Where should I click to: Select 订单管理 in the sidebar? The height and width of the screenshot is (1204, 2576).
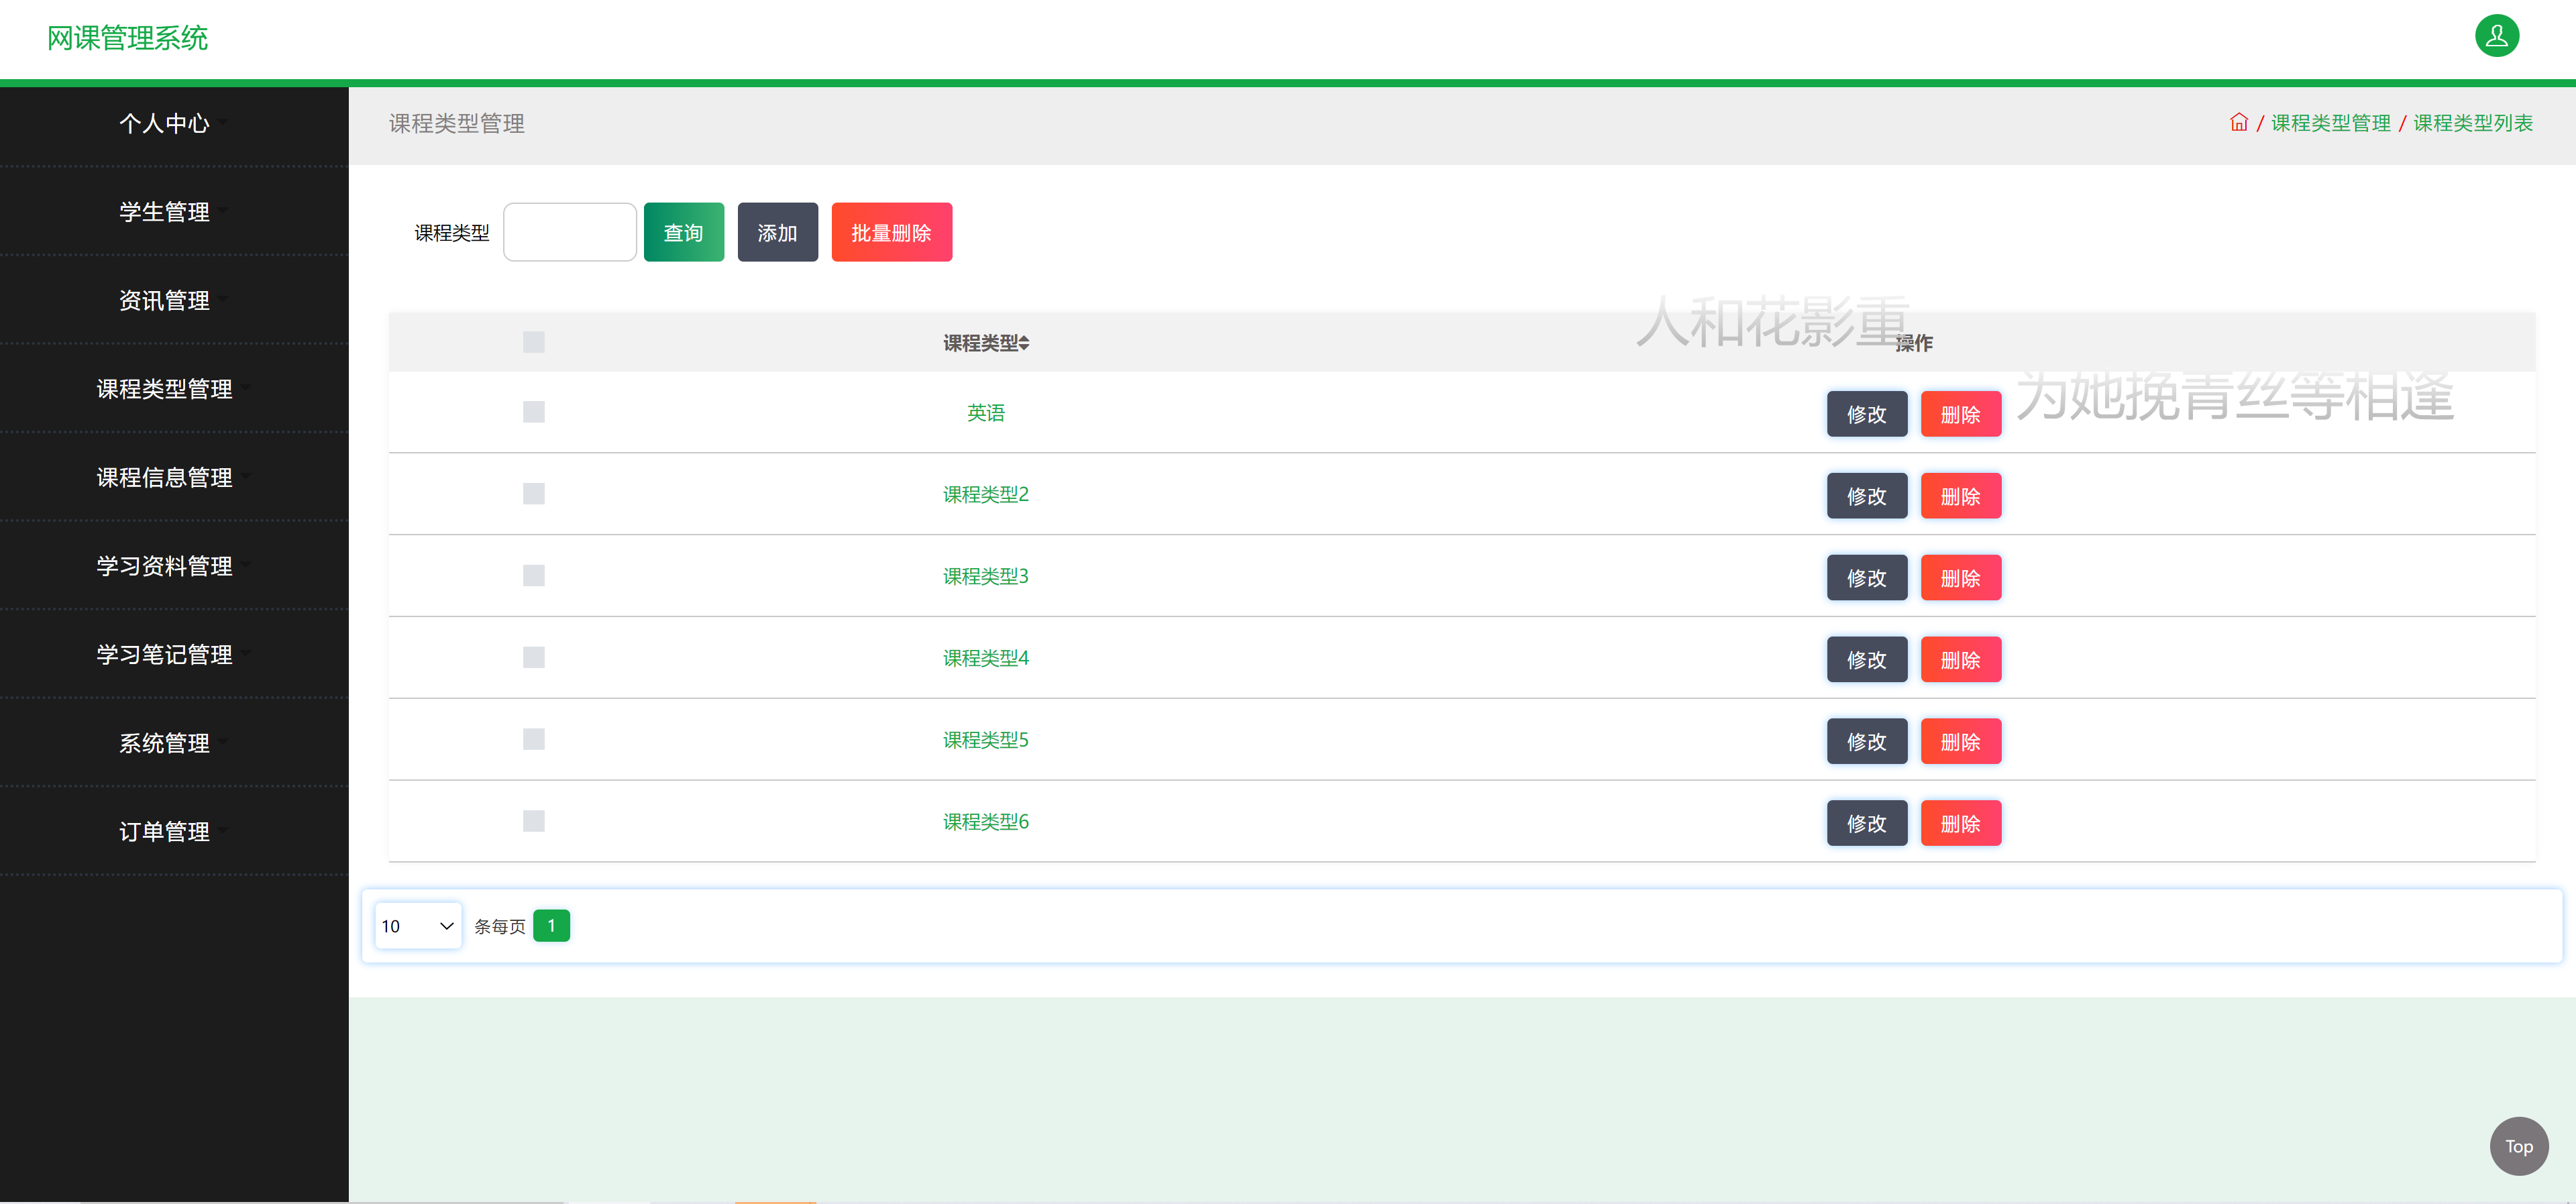[165, 831]
